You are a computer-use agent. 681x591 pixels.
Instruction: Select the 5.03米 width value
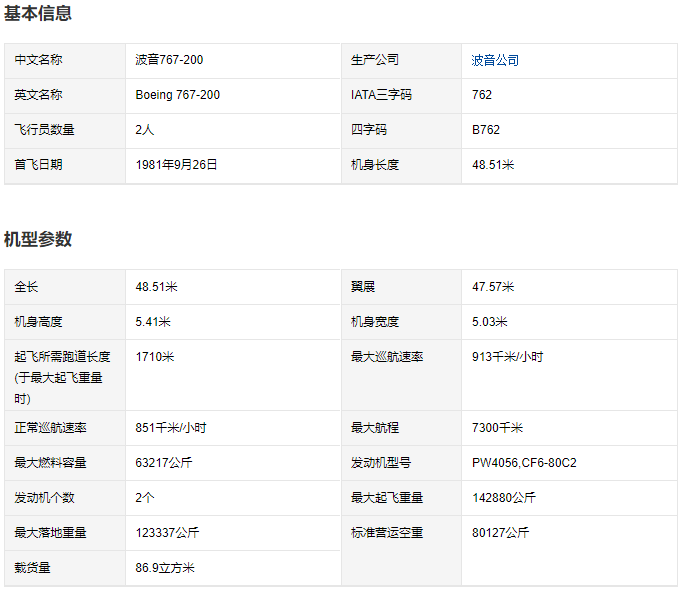pyautogui.click(x=489, y=322)
